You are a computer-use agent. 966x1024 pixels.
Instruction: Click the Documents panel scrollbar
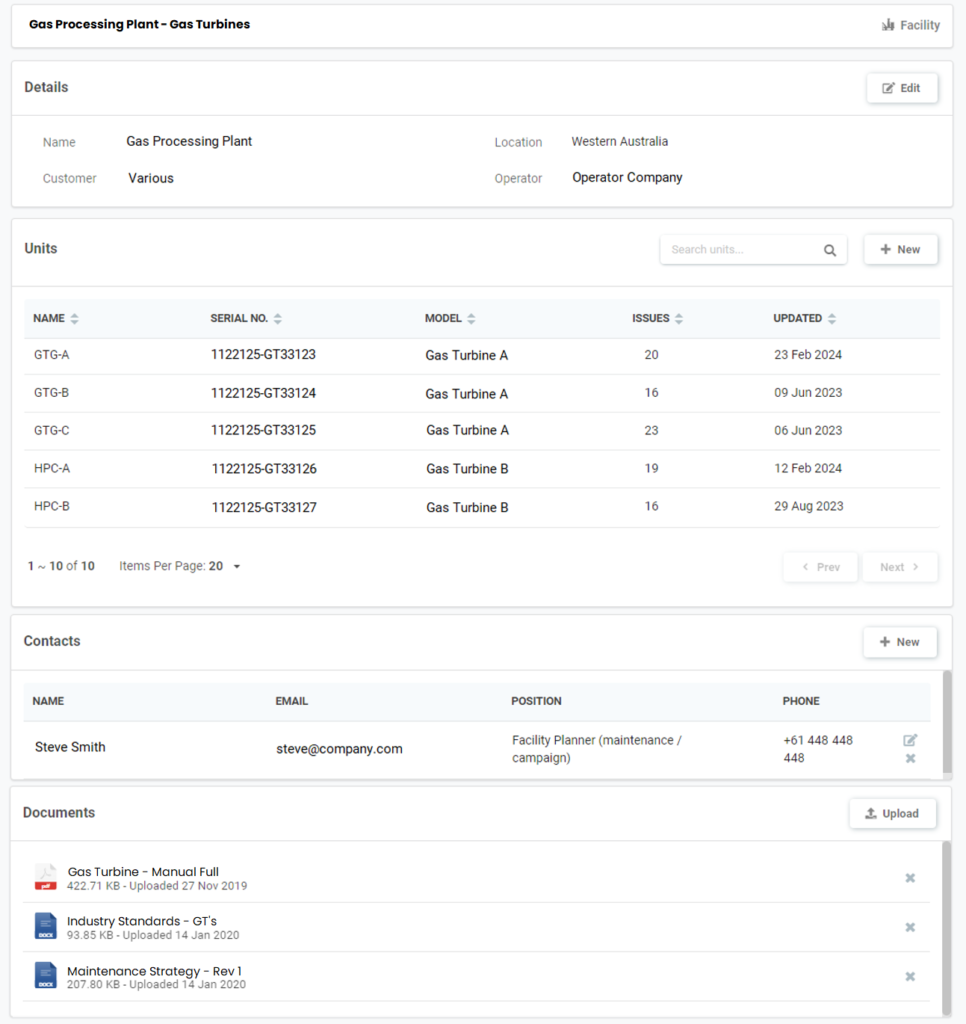tap(946, 925)
